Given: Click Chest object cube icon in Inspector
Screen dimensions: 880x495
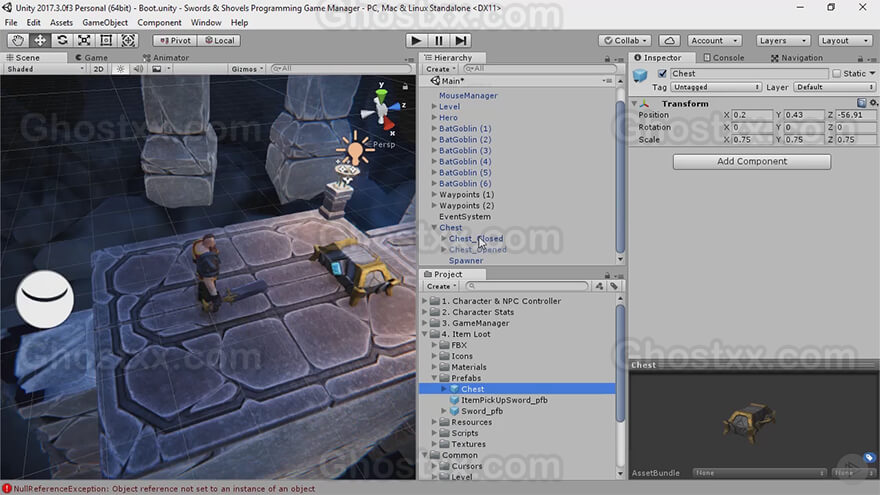Looking at the screenshot, I should pyautogui.click(x=640, y=75).
